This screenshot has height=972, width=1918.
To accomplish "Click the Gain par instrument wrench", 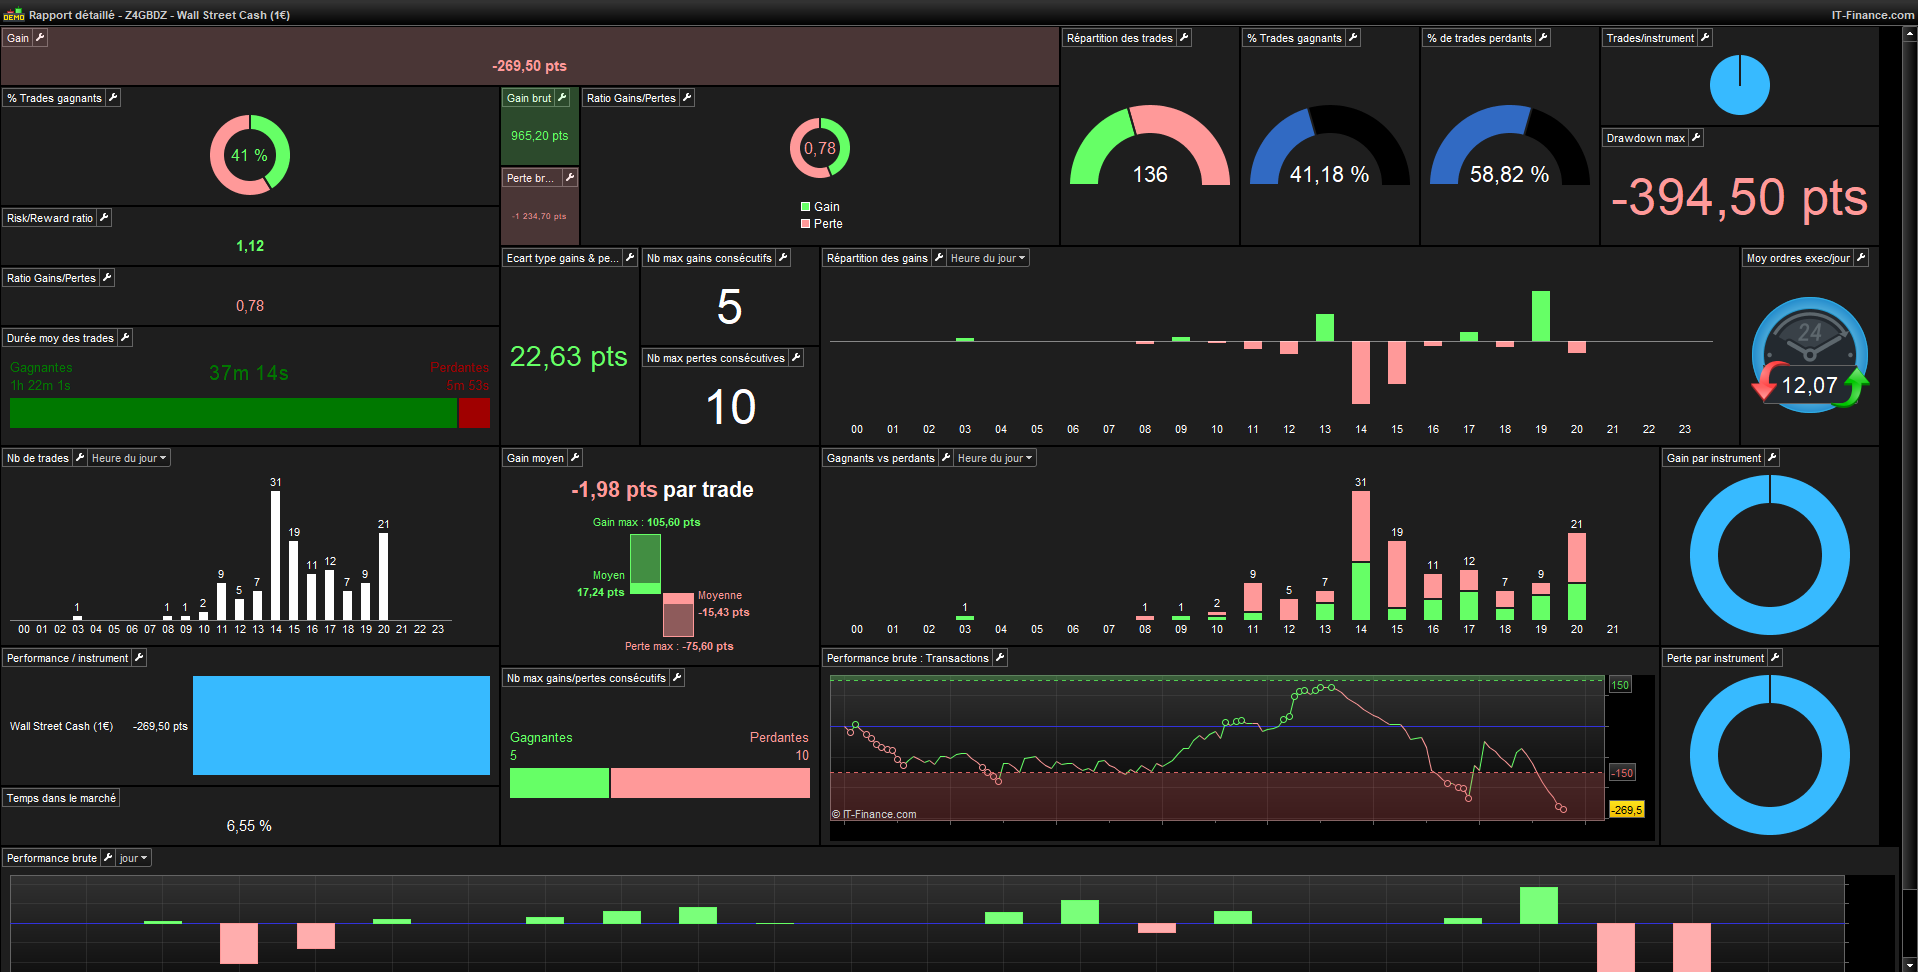I will point(1772,458).
